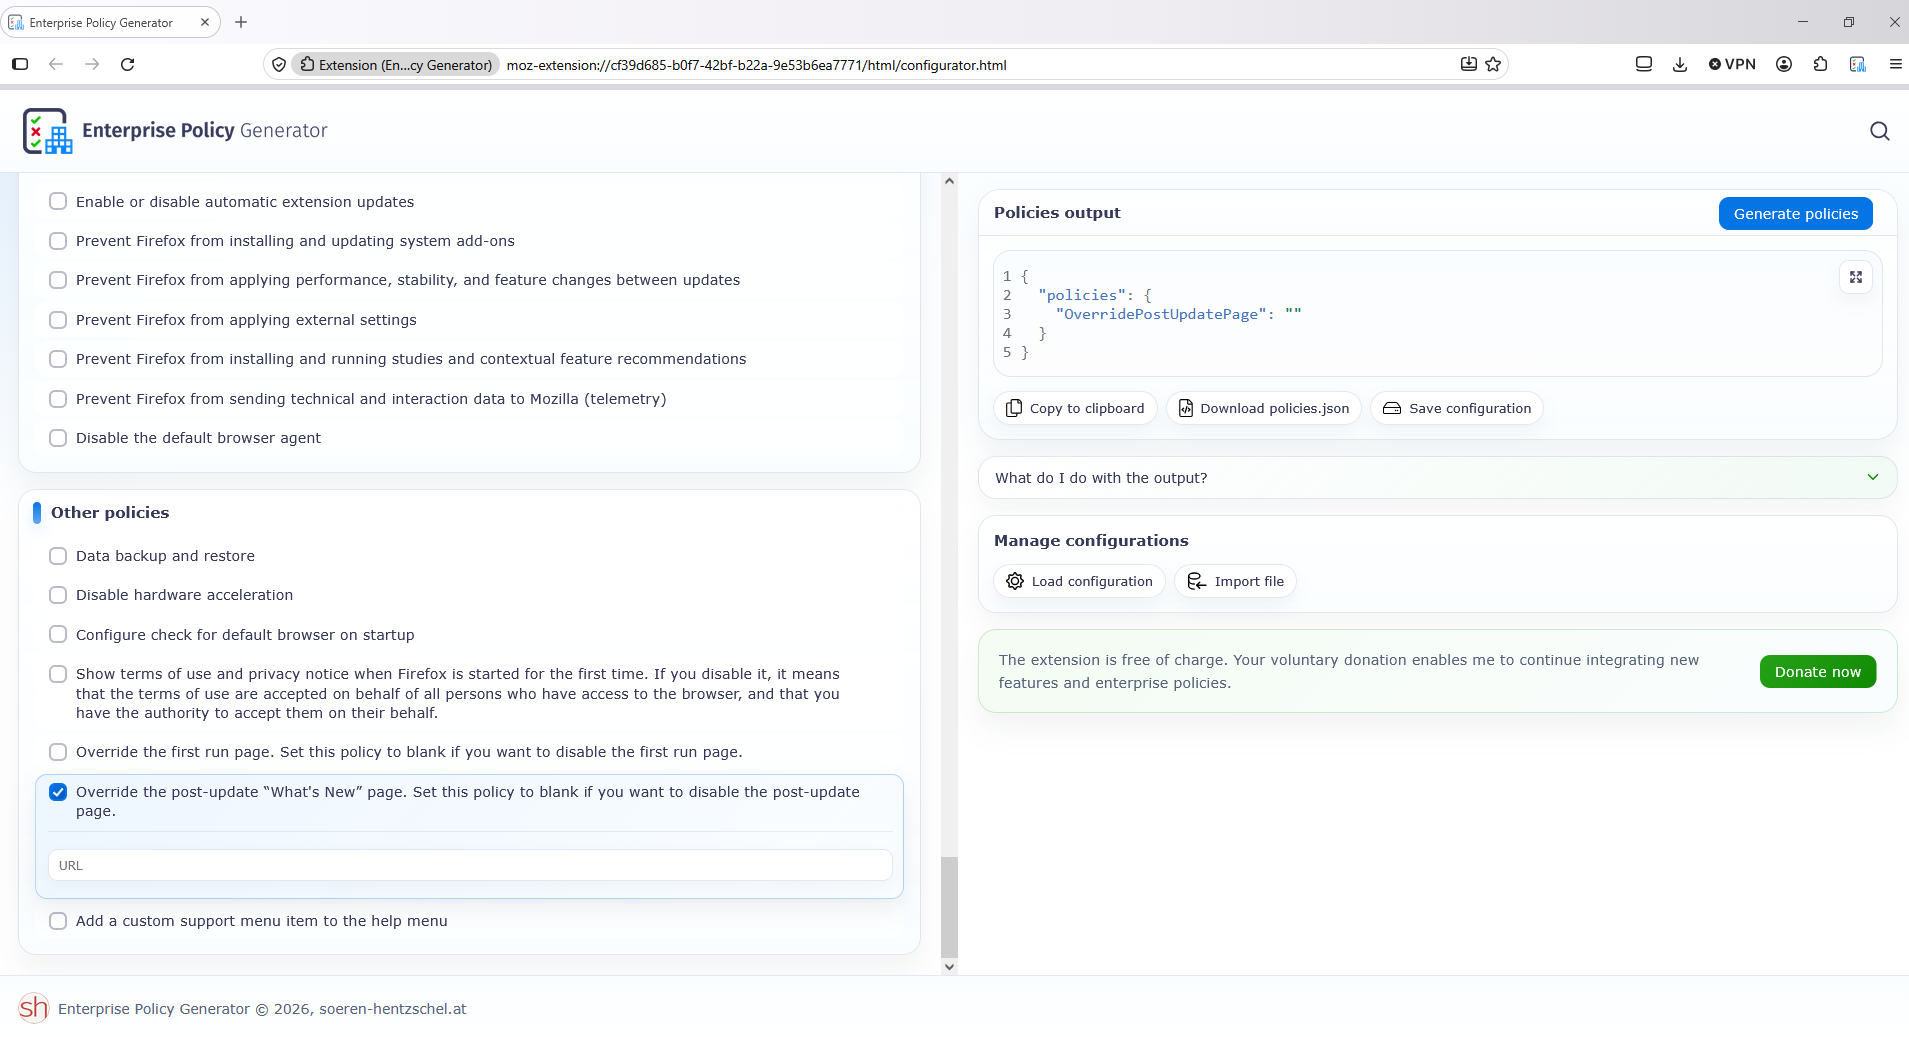Click the scrollbar up arrow of the policy list
Viewport: 1909px width, 1037px height.
949,181
